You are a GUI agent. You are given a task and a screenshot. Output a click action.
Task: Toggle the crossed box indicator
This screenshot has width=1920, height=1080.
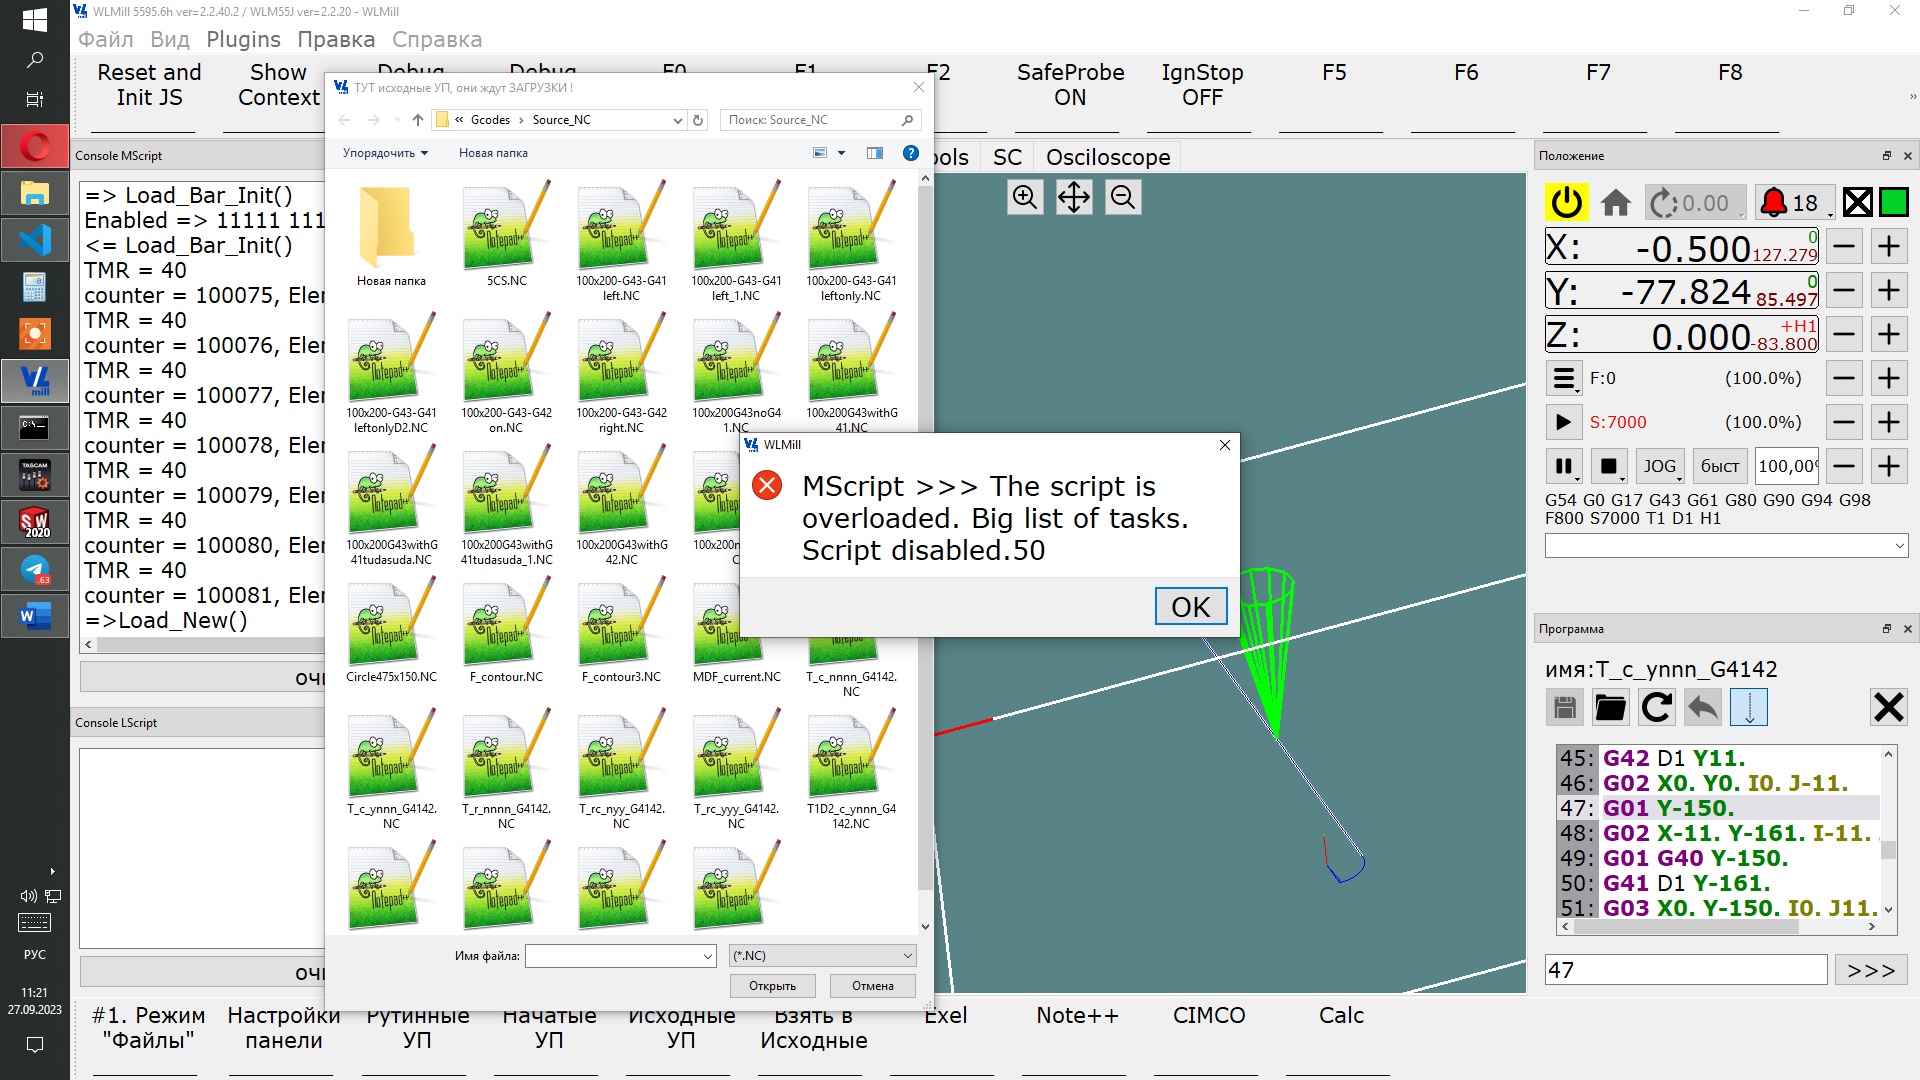point(1857,203)
